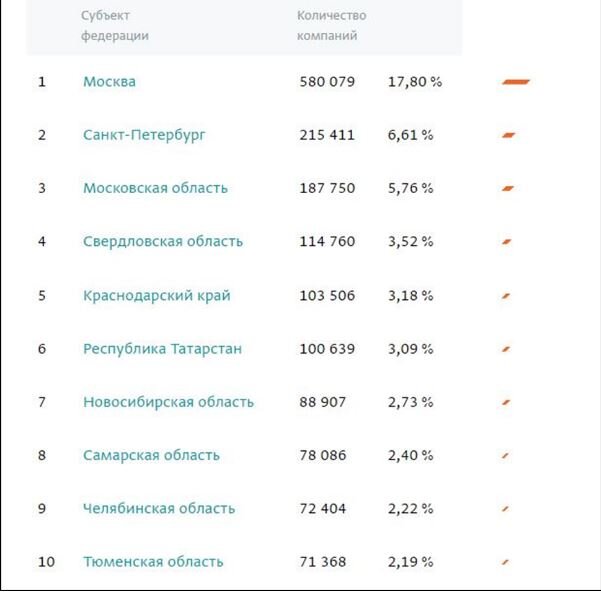Click the Субъект федерации column header
This screenshot has height=593, width=601.
(x=115, y=26)
